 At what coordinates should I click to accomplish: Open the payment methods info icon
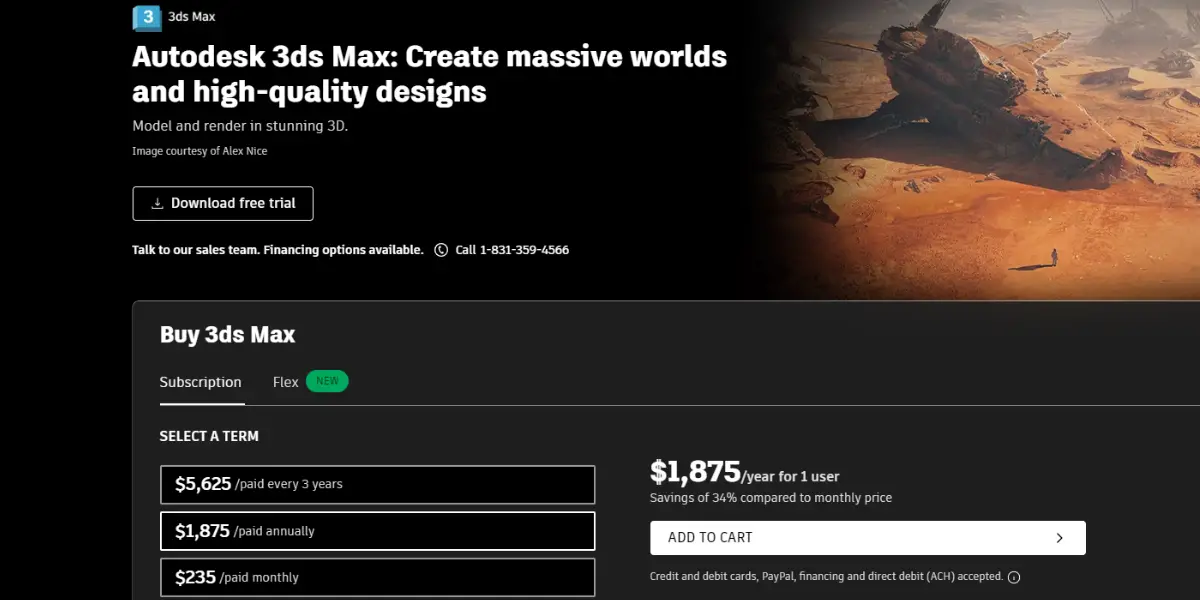(x=1014, y=577)
